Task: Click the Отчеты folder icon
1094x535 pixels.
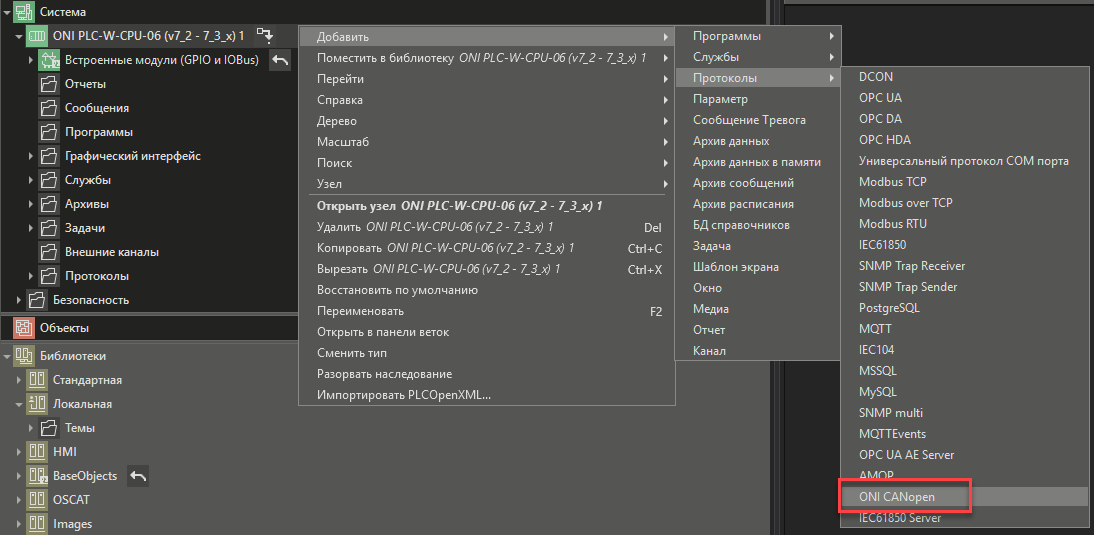Action: pyautogui.click(x=48, y=84)
